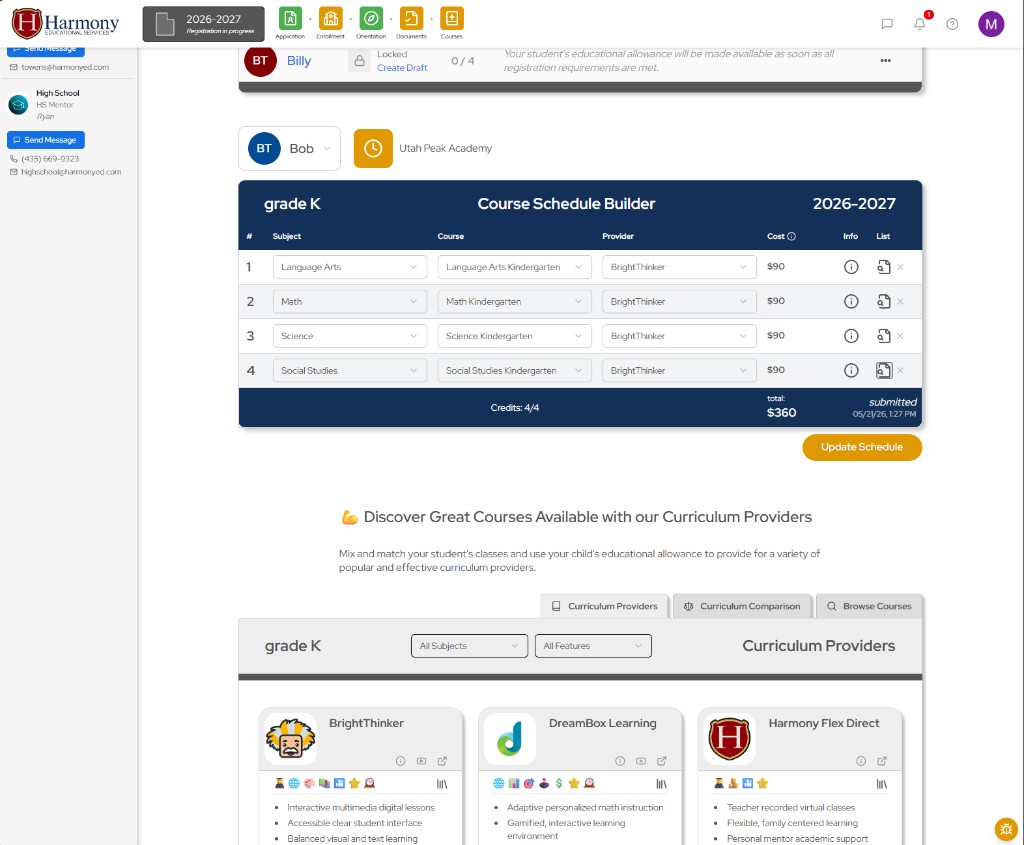The image size is (1024, 845).
Task: Open Harmony Flex Direct course library icon
Action: point(882,784)
